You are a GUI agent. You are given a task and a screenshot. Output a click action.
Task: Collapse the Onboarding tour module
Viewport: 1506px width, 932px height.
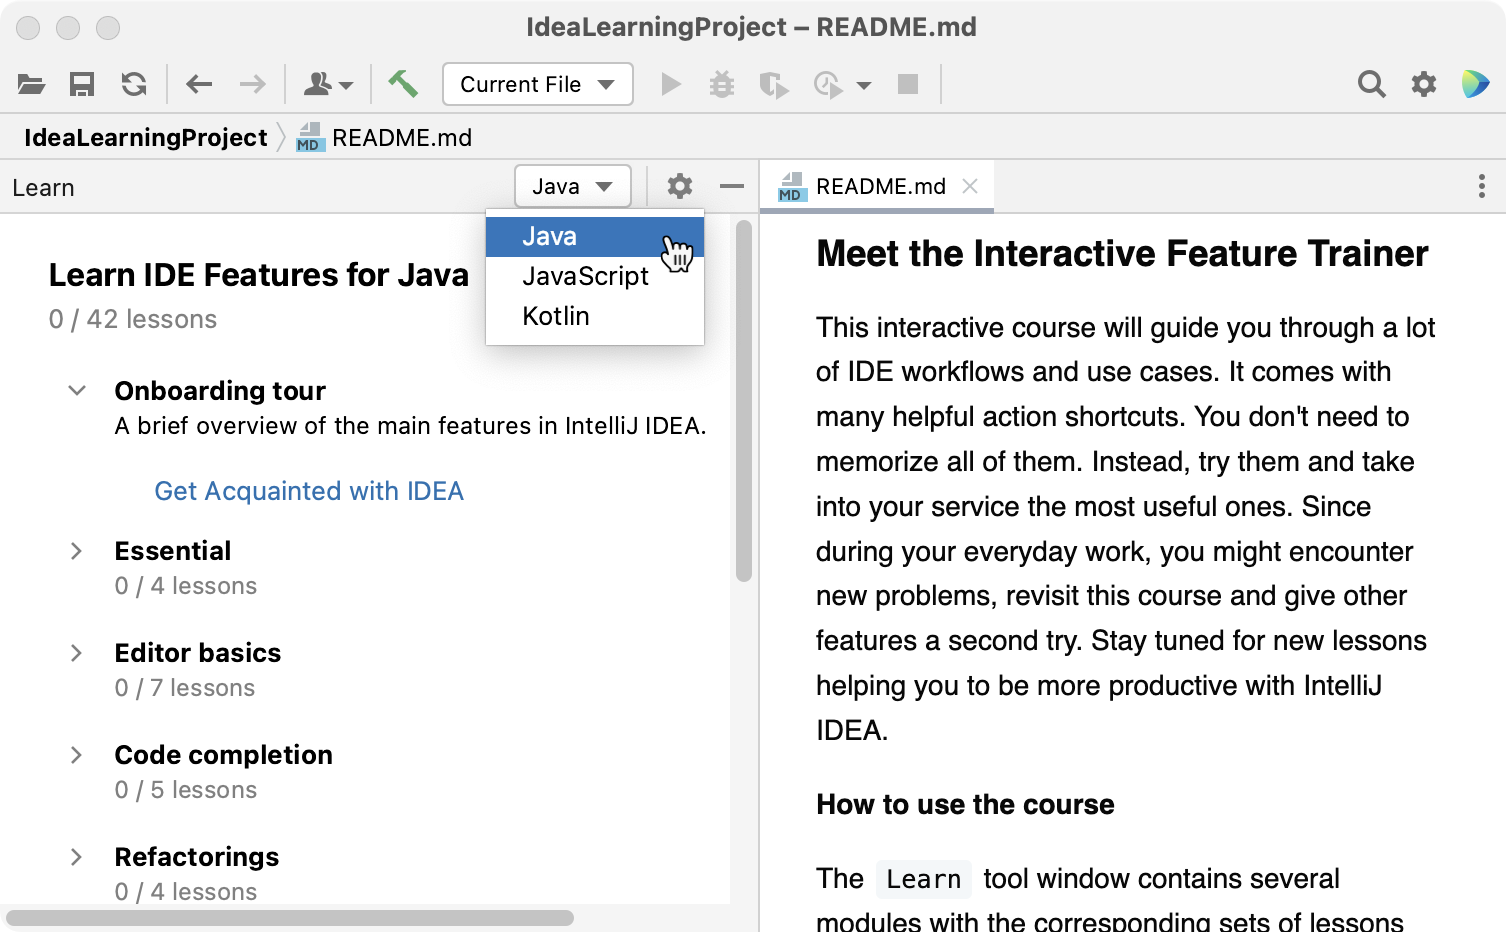[x=77, y=391]
